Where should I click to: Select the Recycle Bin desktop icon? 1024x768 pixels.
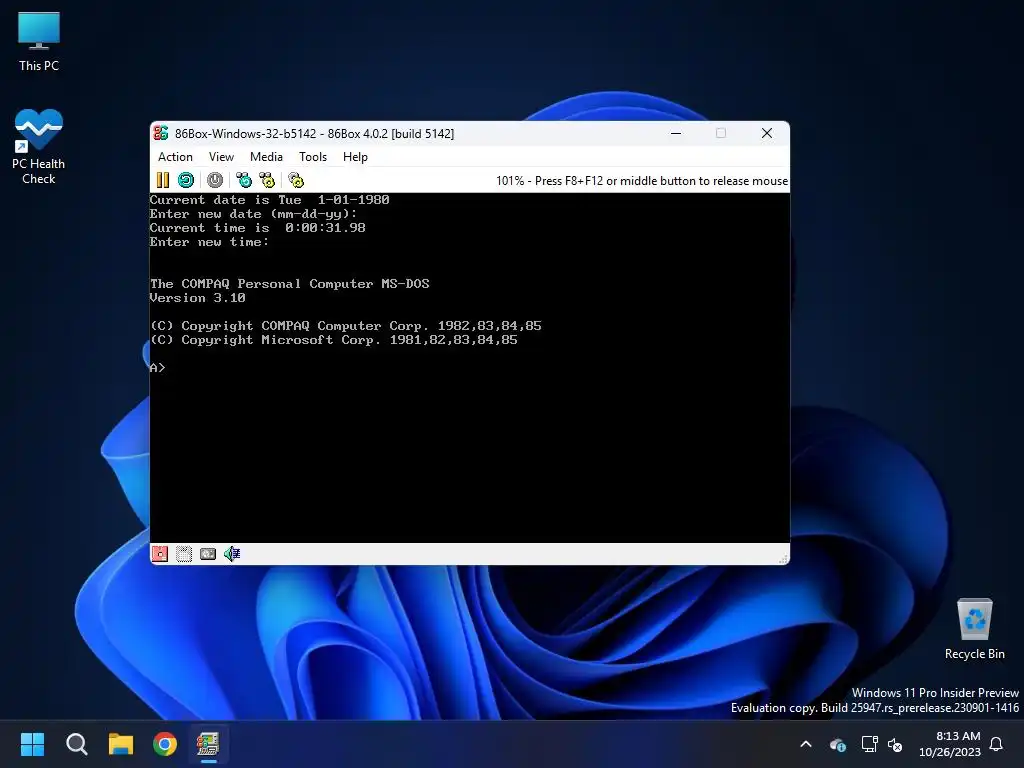coord(974,629)
